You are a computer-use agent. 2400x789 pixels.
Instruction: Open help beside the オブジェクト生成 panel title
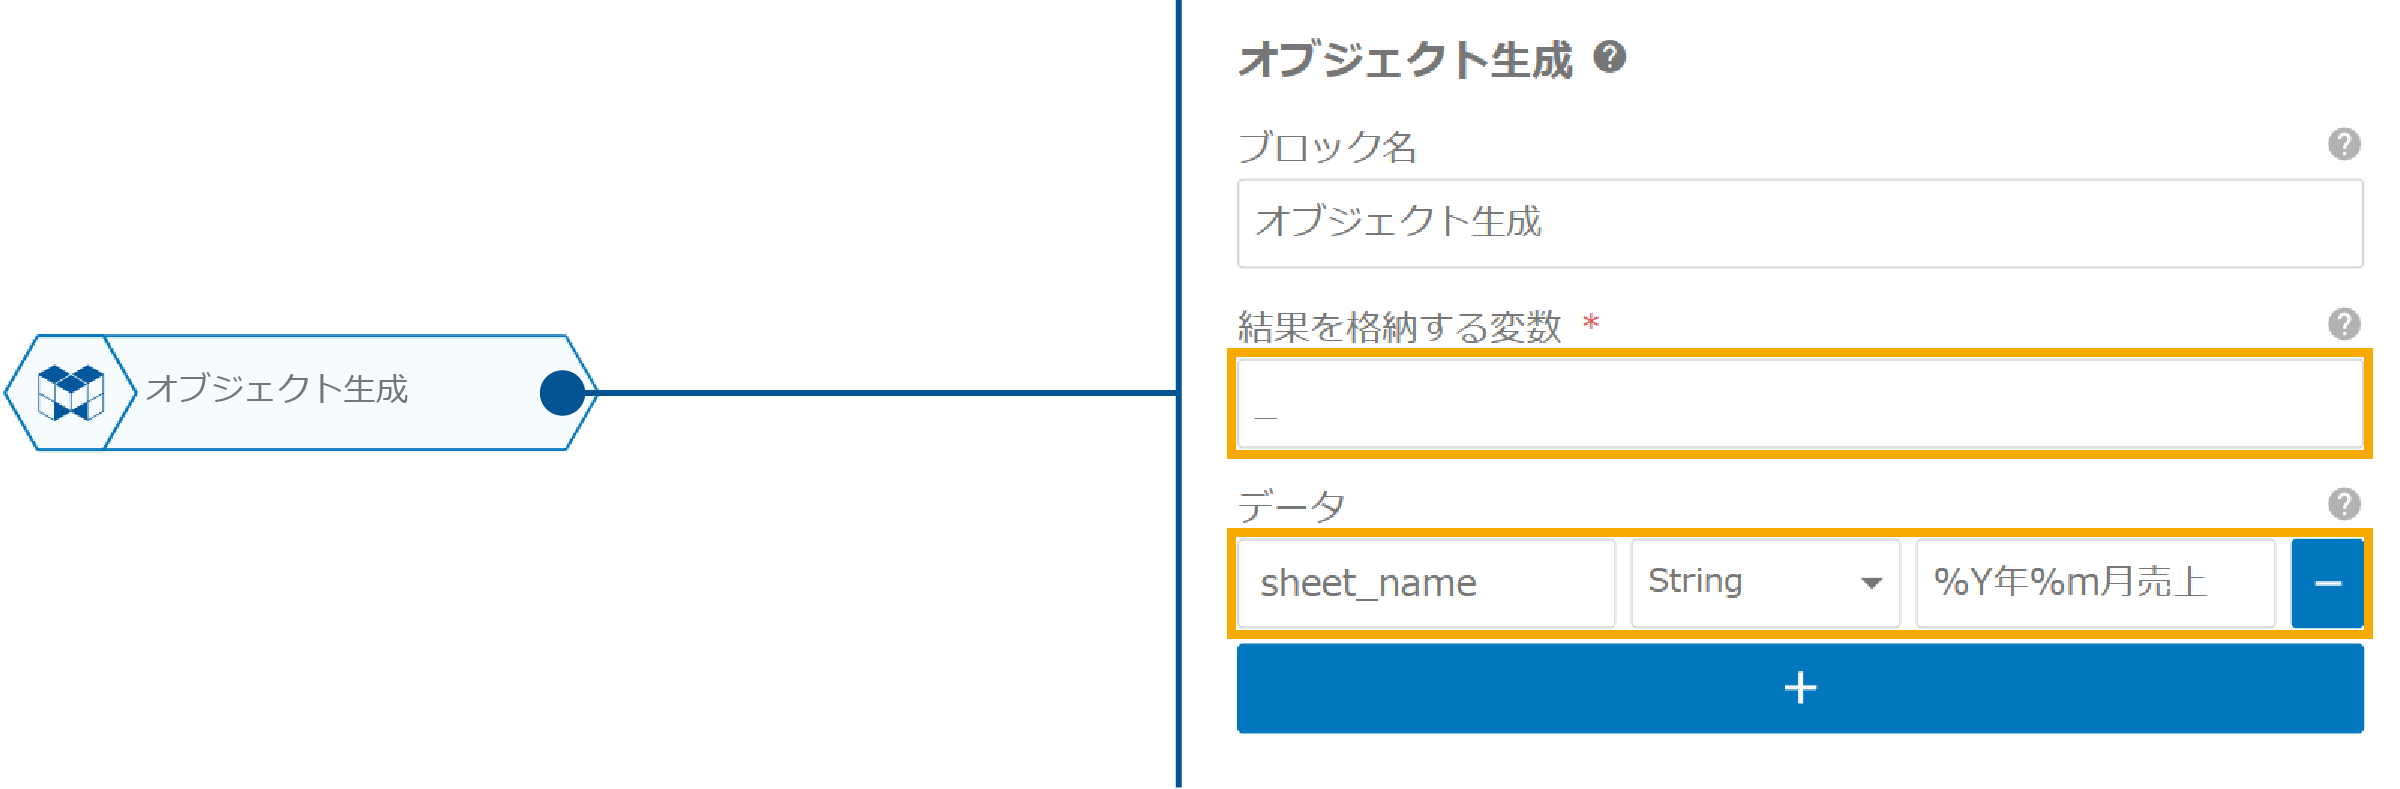click(1609, 57)
